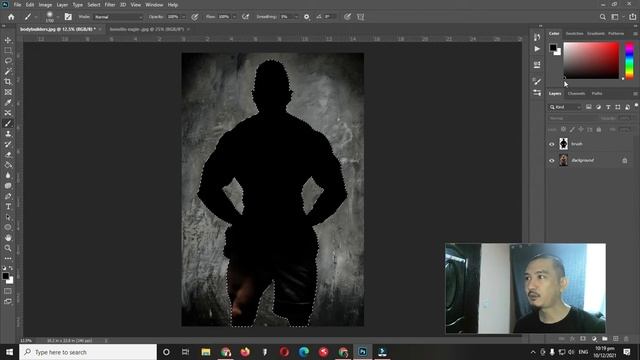Hide the Background layer

point(552,160)
